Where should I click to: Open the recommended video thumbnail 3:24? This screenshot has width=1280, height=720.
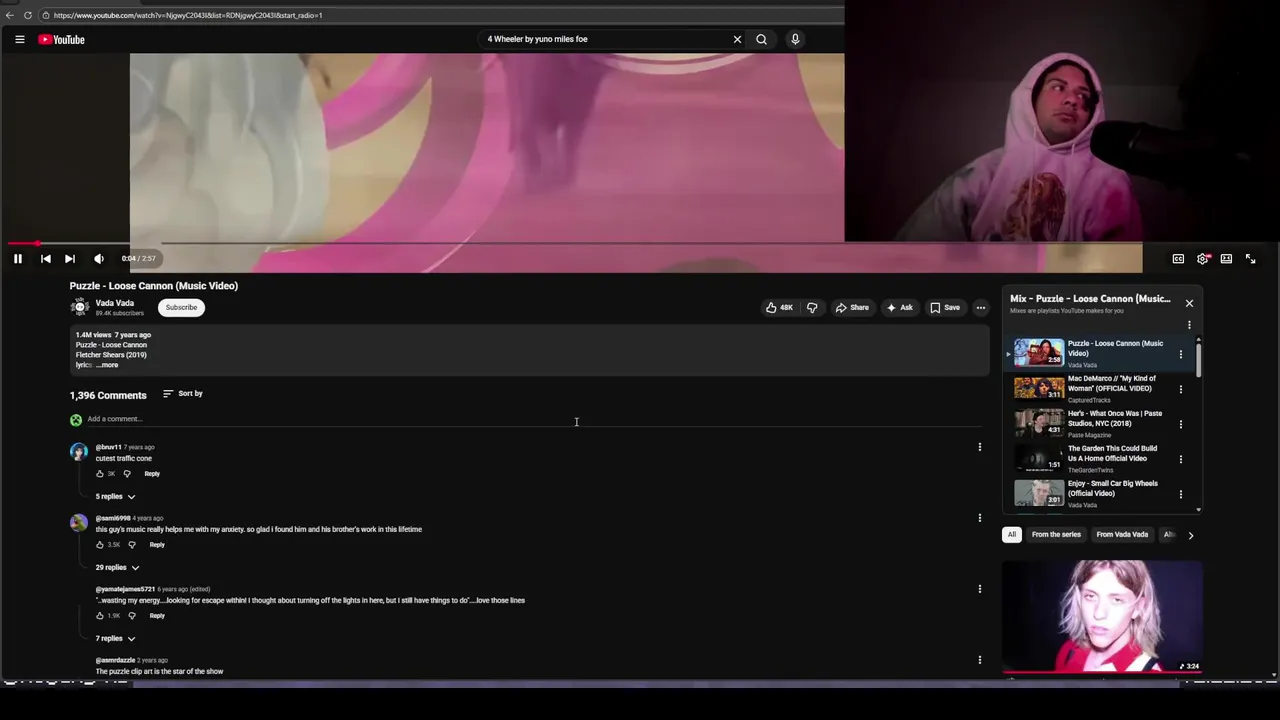coord(1102,617)
